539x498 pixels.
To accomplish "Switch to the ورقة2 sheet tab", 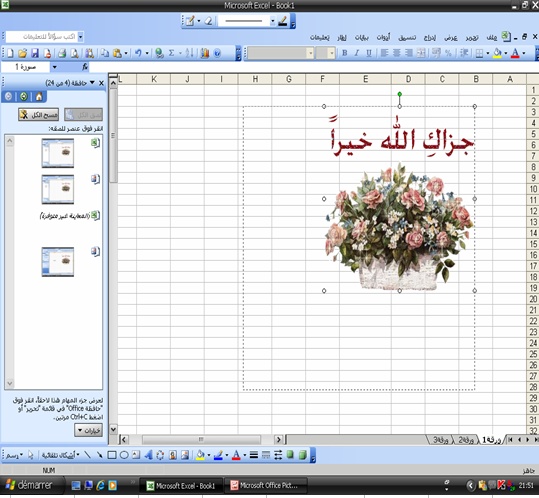I will pos(466,440).
